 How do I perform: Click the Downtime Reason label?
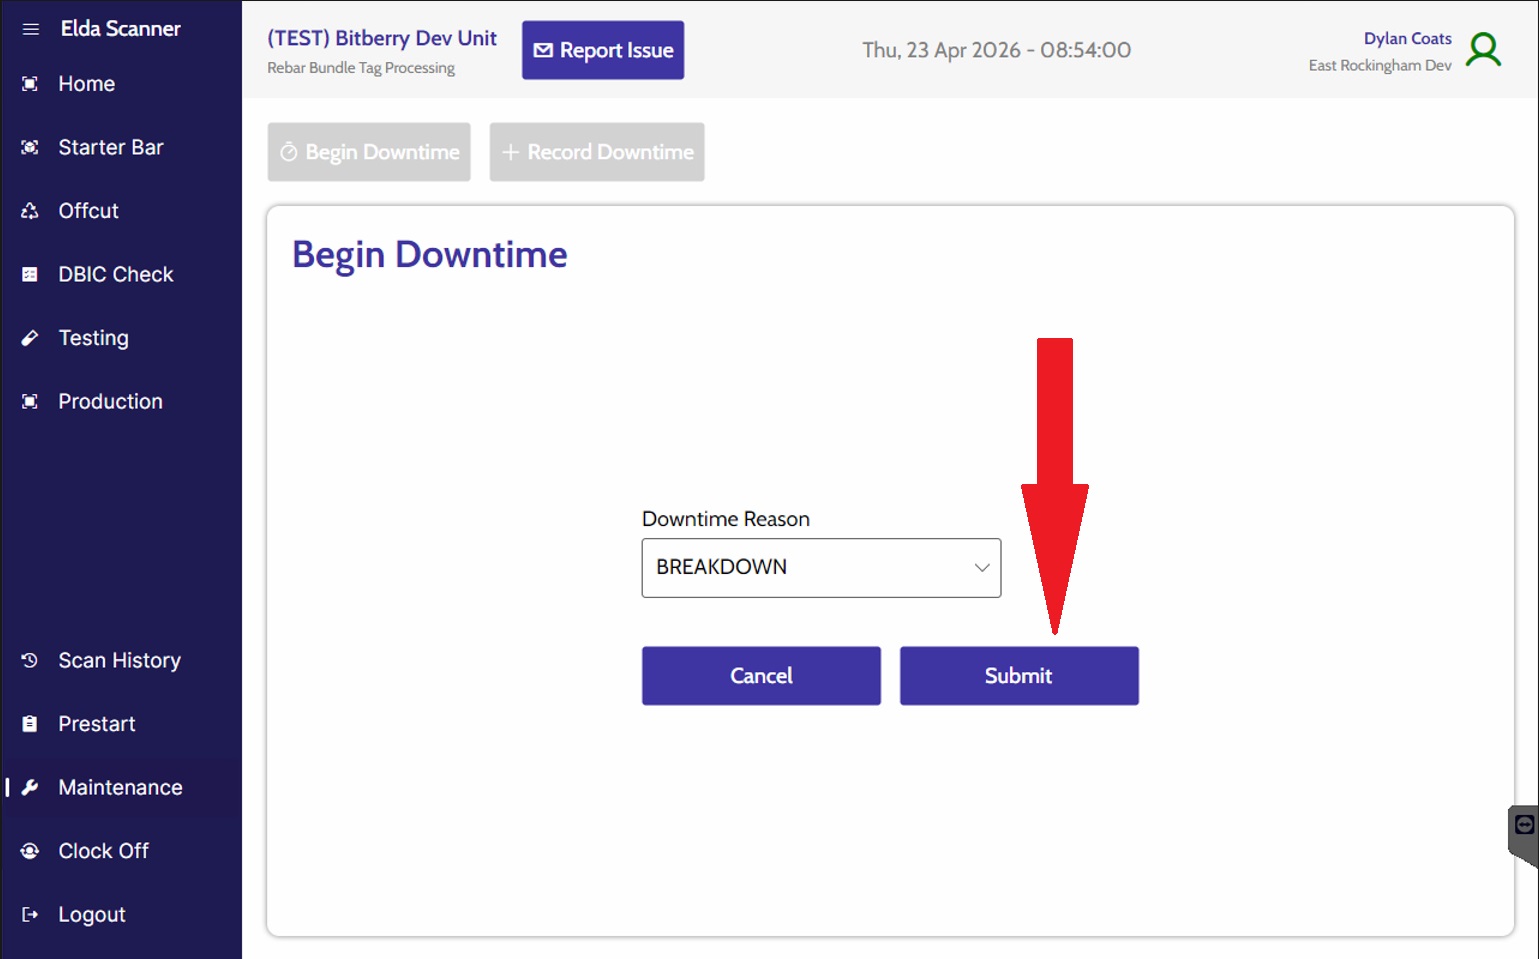(x=726, y=519)
